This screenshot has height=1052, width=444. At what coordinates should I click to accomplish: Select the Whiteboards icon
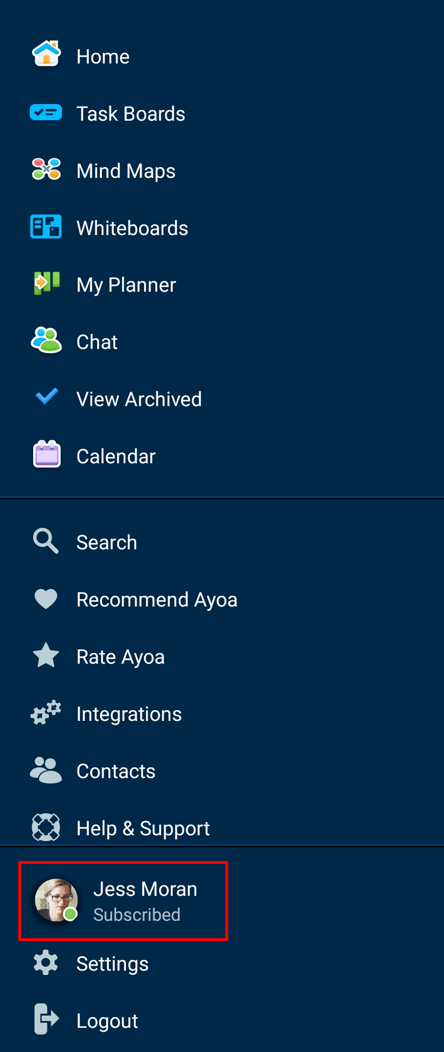[x=46, y=227]
